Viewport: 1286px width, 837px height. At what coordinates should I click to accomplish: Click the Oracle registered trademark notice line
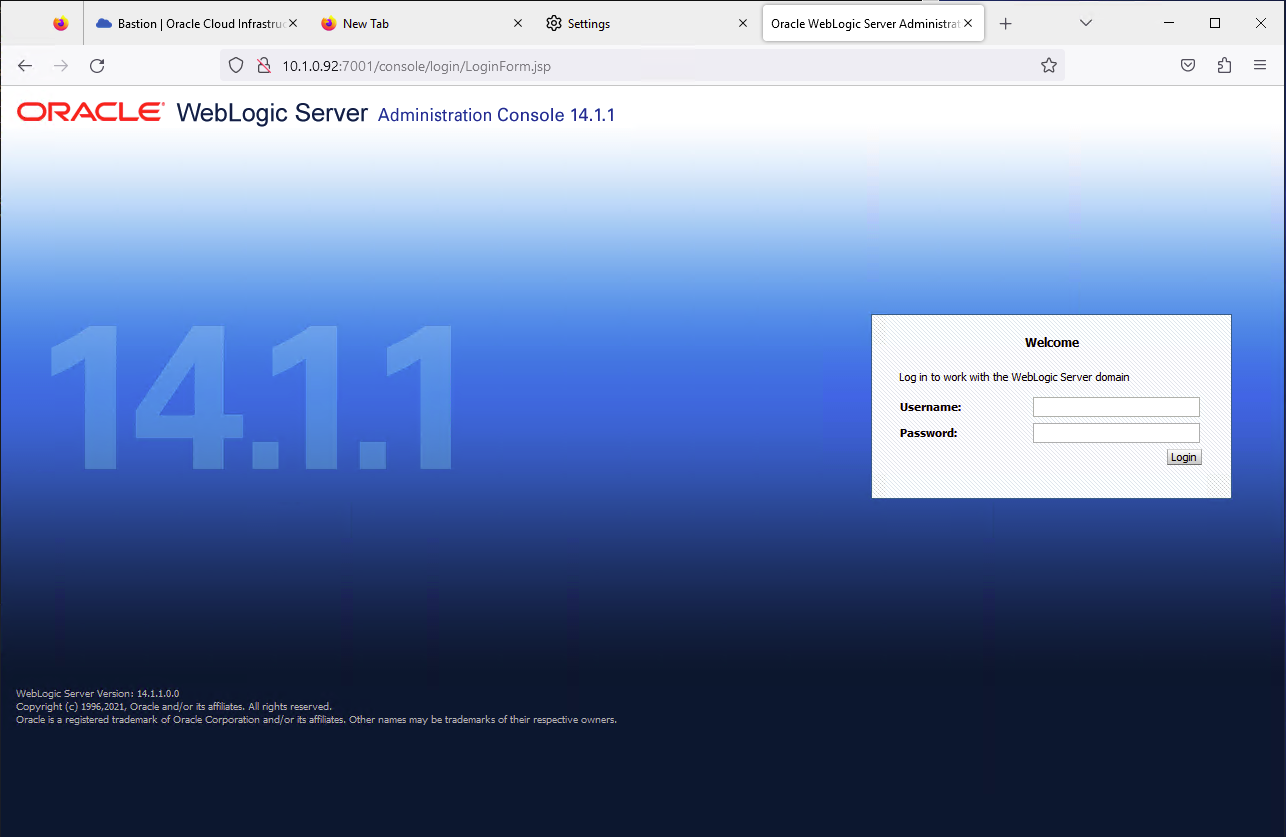(317, 719)
